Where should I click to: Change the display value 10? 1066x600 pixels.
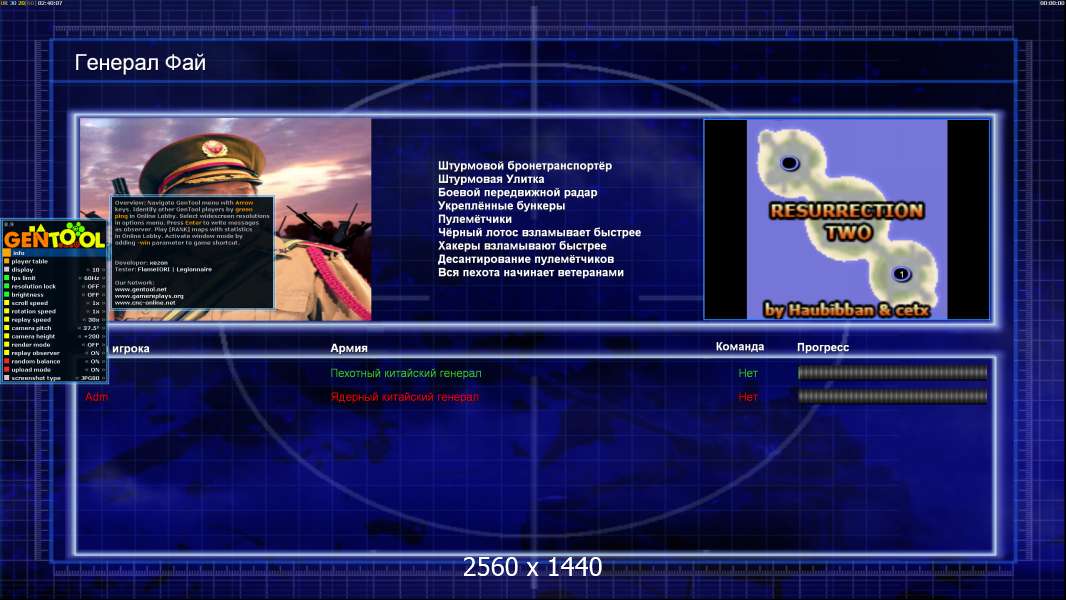(x=96, y=270)
